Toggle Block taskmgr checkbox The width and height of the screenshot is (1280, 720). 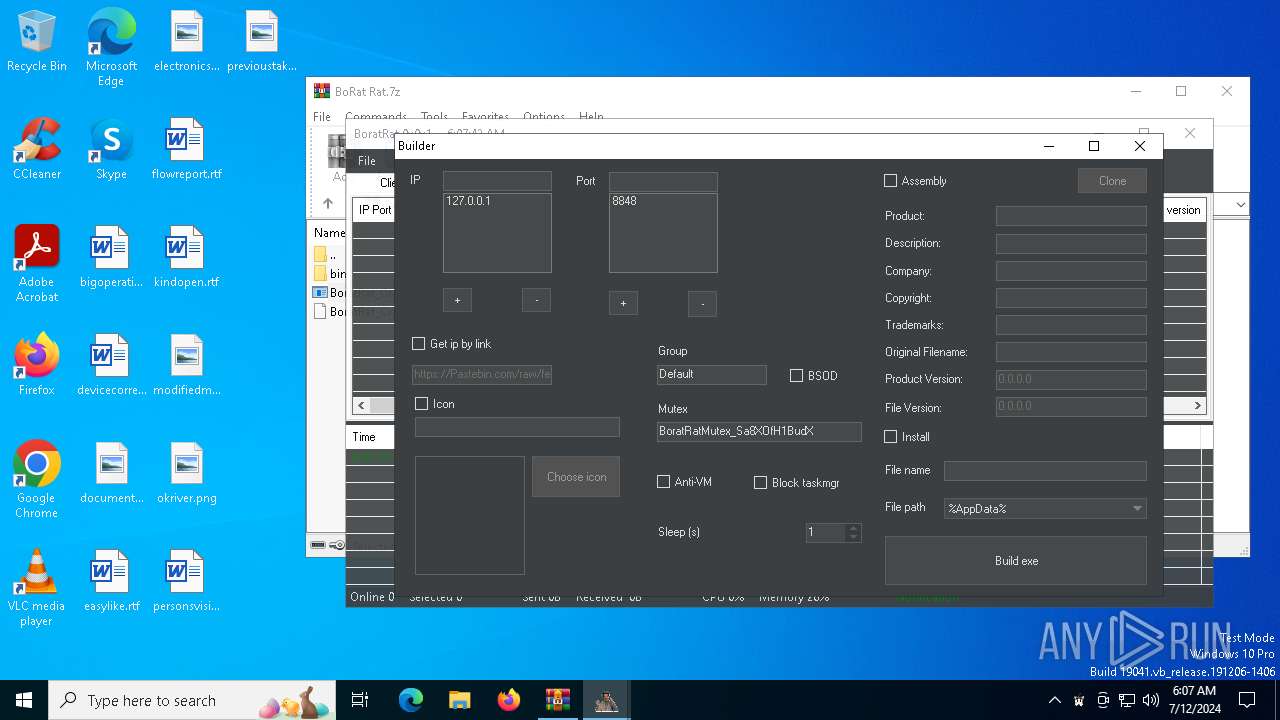[761, 482]
